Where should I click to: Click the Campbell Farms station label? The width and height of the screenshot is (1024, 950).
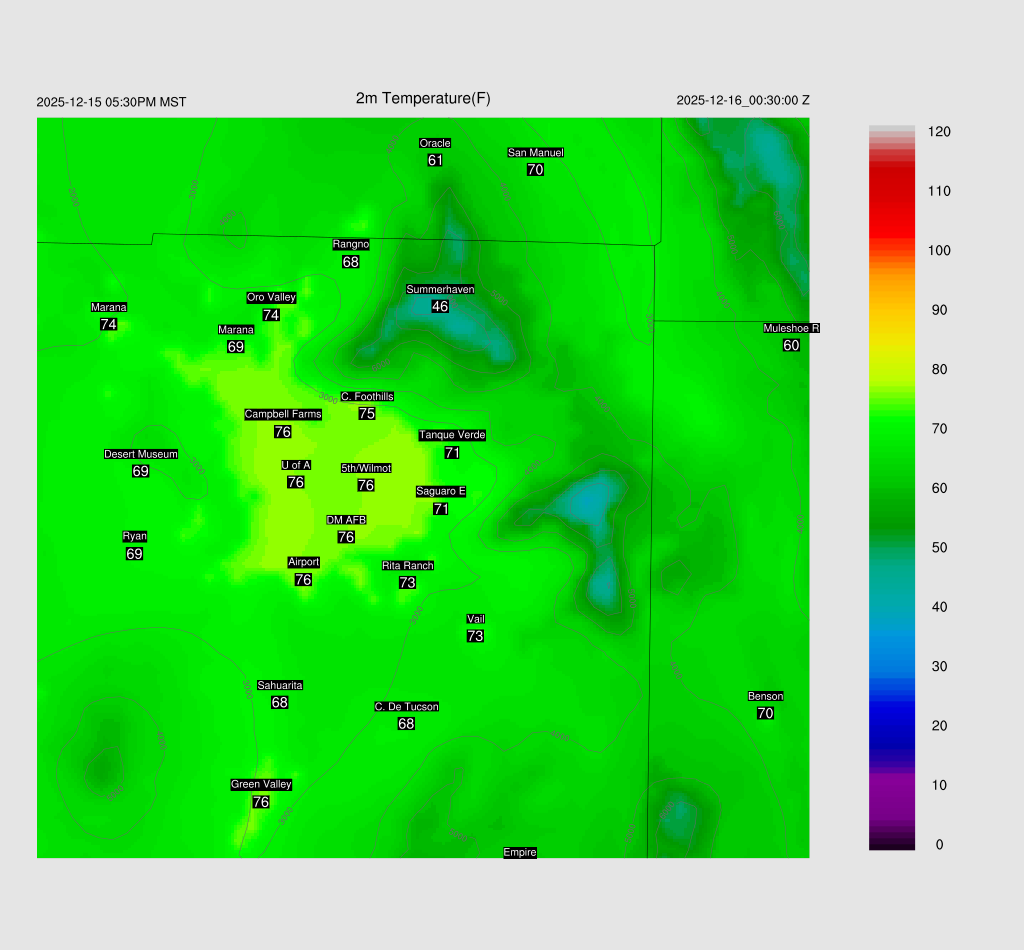pos(283,414)
